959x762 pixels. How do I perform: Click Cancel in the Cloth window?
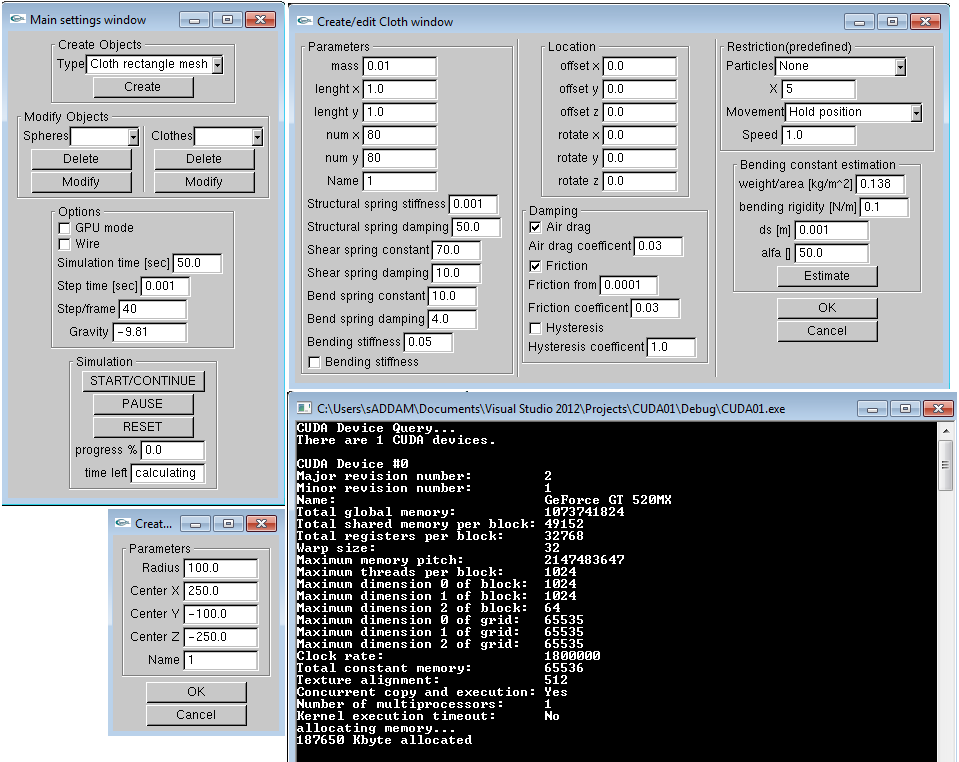[827, 331]
